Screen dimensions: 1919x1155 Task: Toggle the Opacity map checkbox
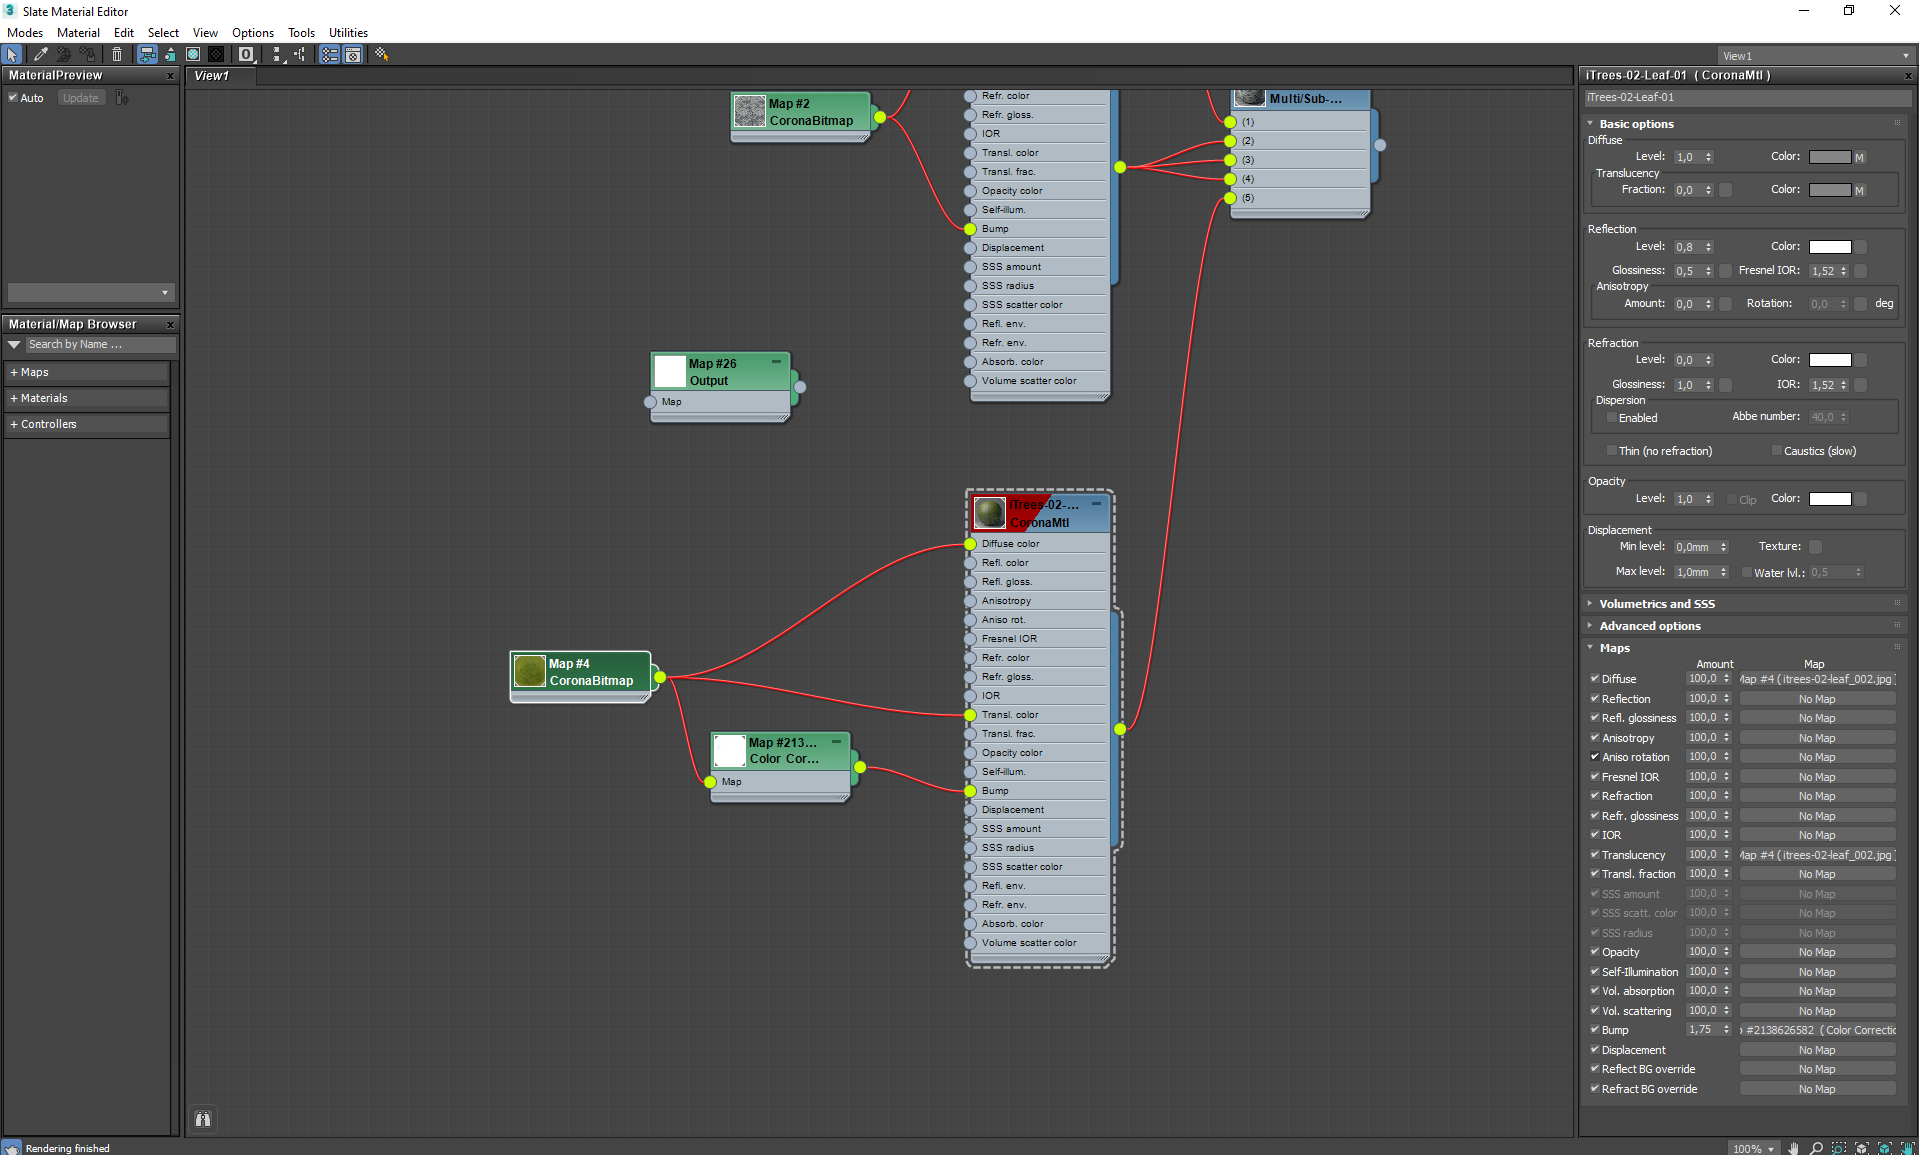(1595, 951)
